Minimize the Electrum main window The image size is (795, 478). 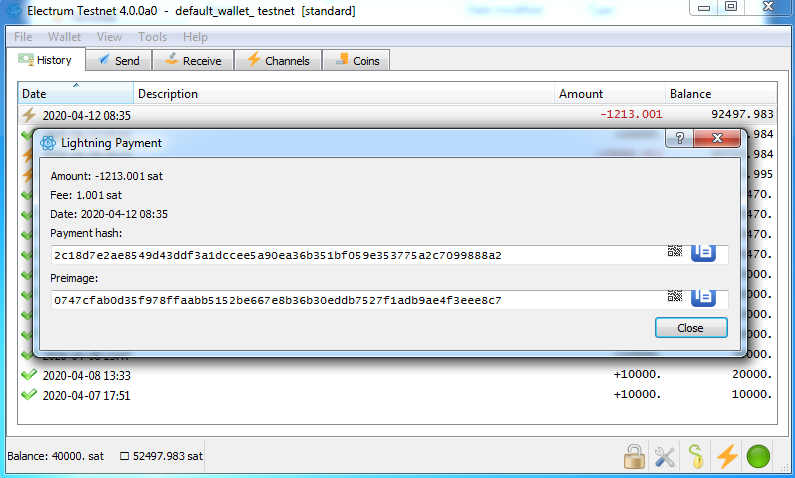[704, 8]
